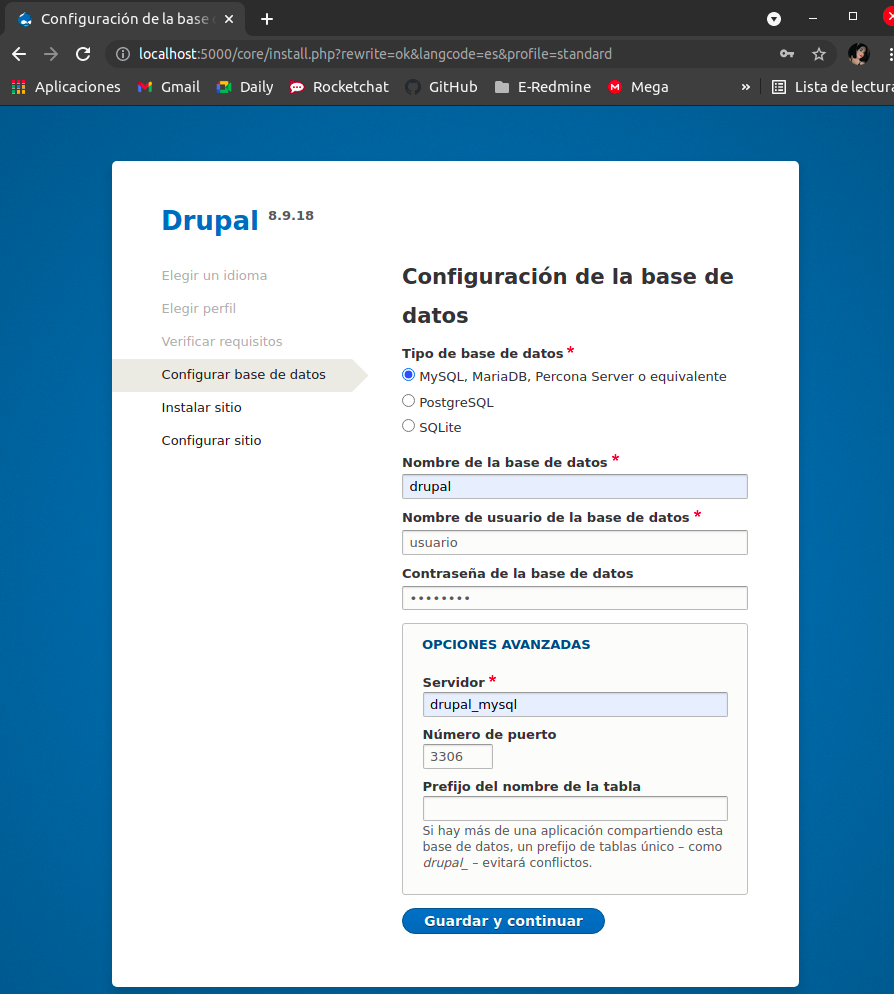Select the PostgreSQL database type
This screenshot has height=994, width=894.
[x=408, y=400]
